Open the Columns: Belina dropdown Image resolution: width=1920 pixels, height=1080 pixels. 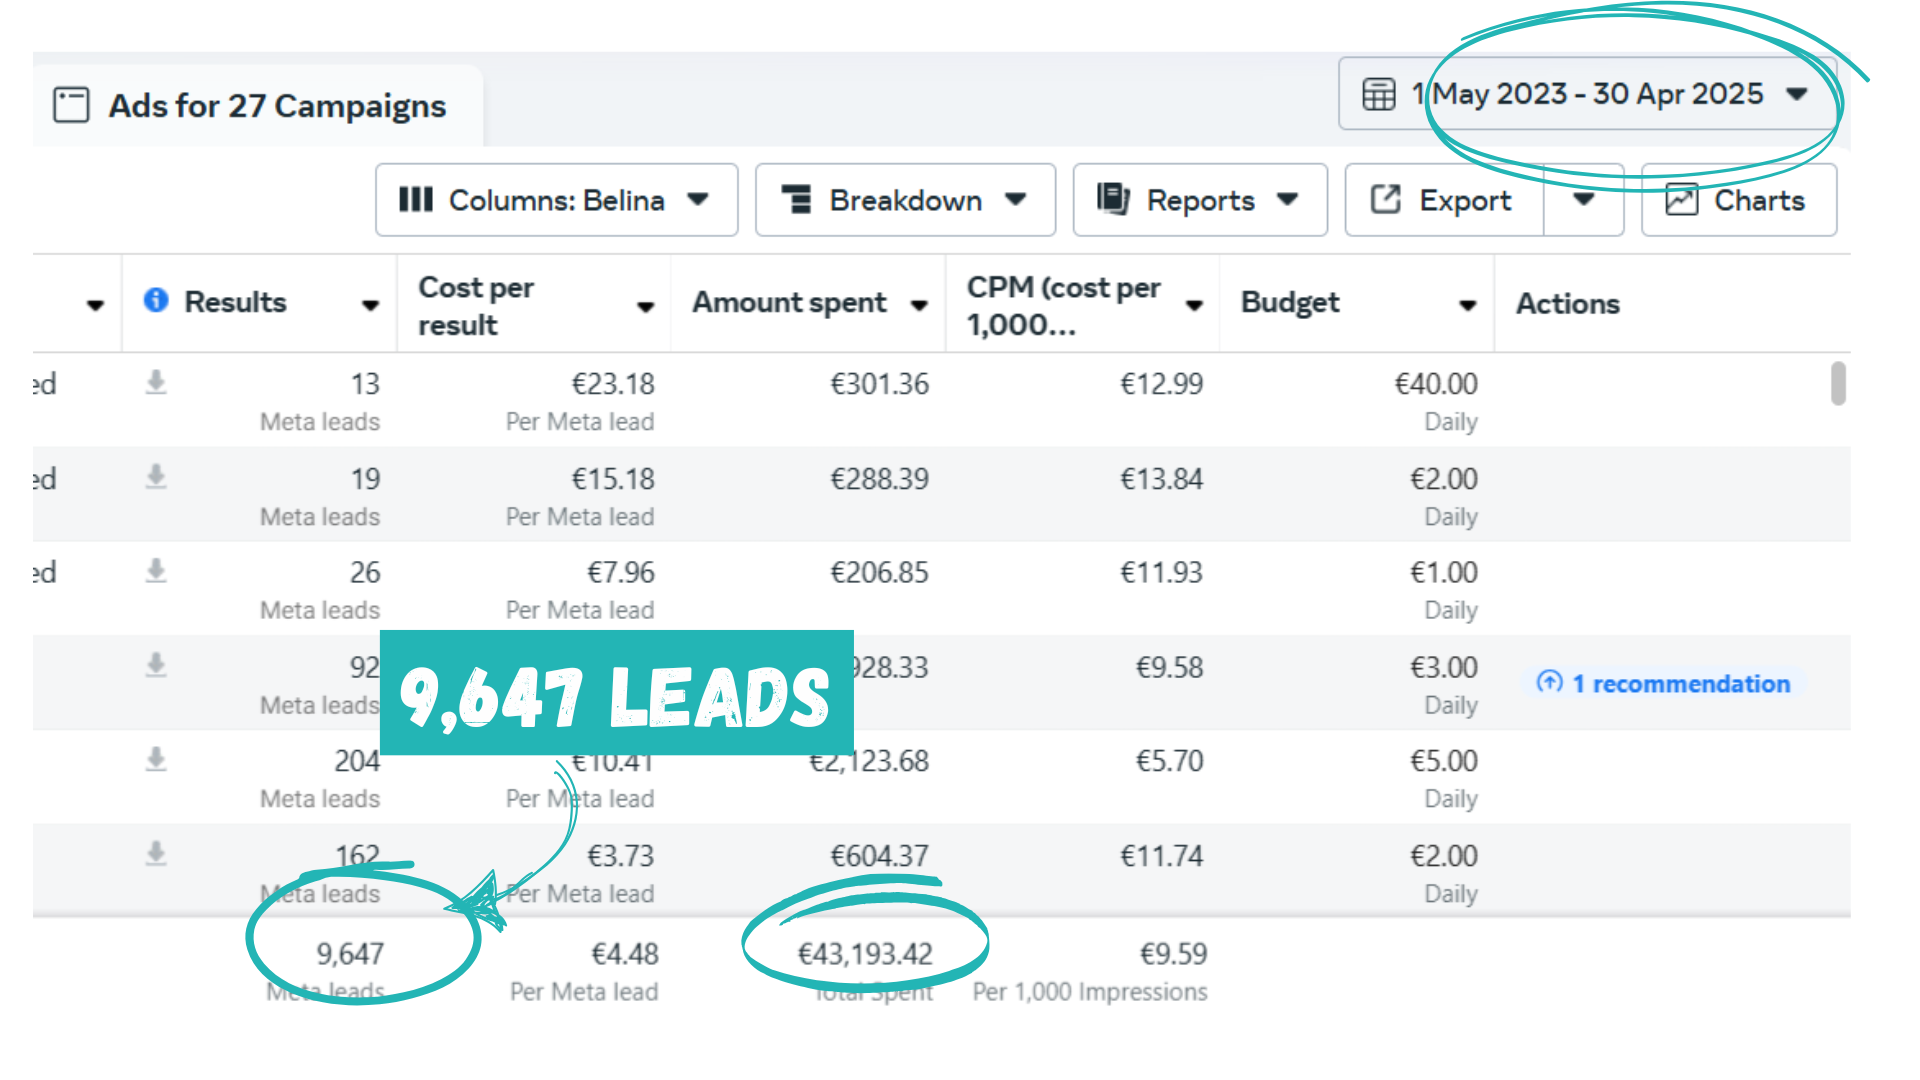[x=556, y=200]
